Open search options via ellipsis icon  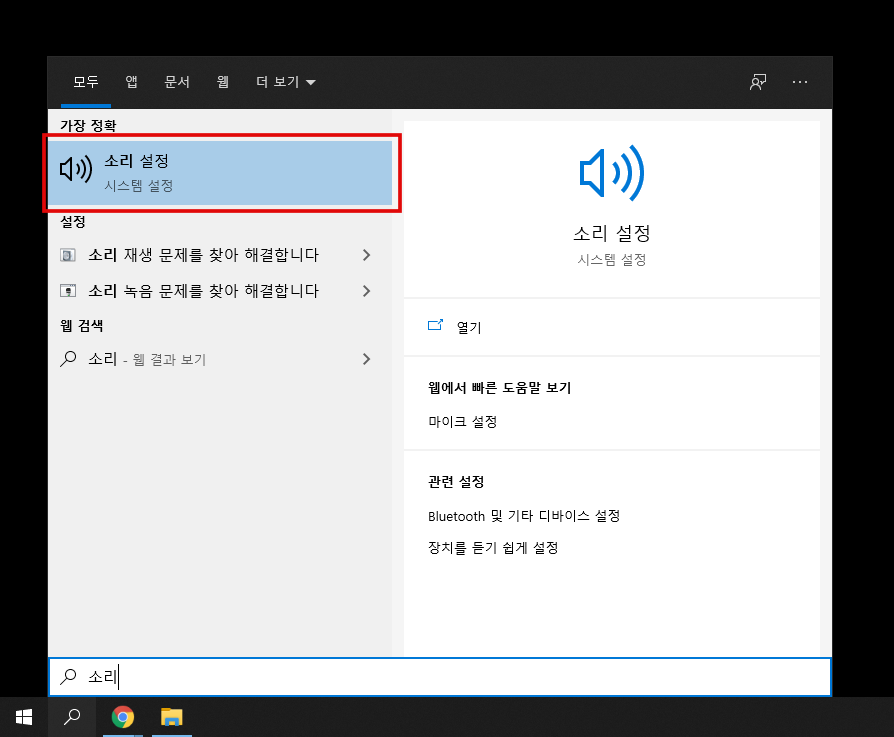click(800, 82)
